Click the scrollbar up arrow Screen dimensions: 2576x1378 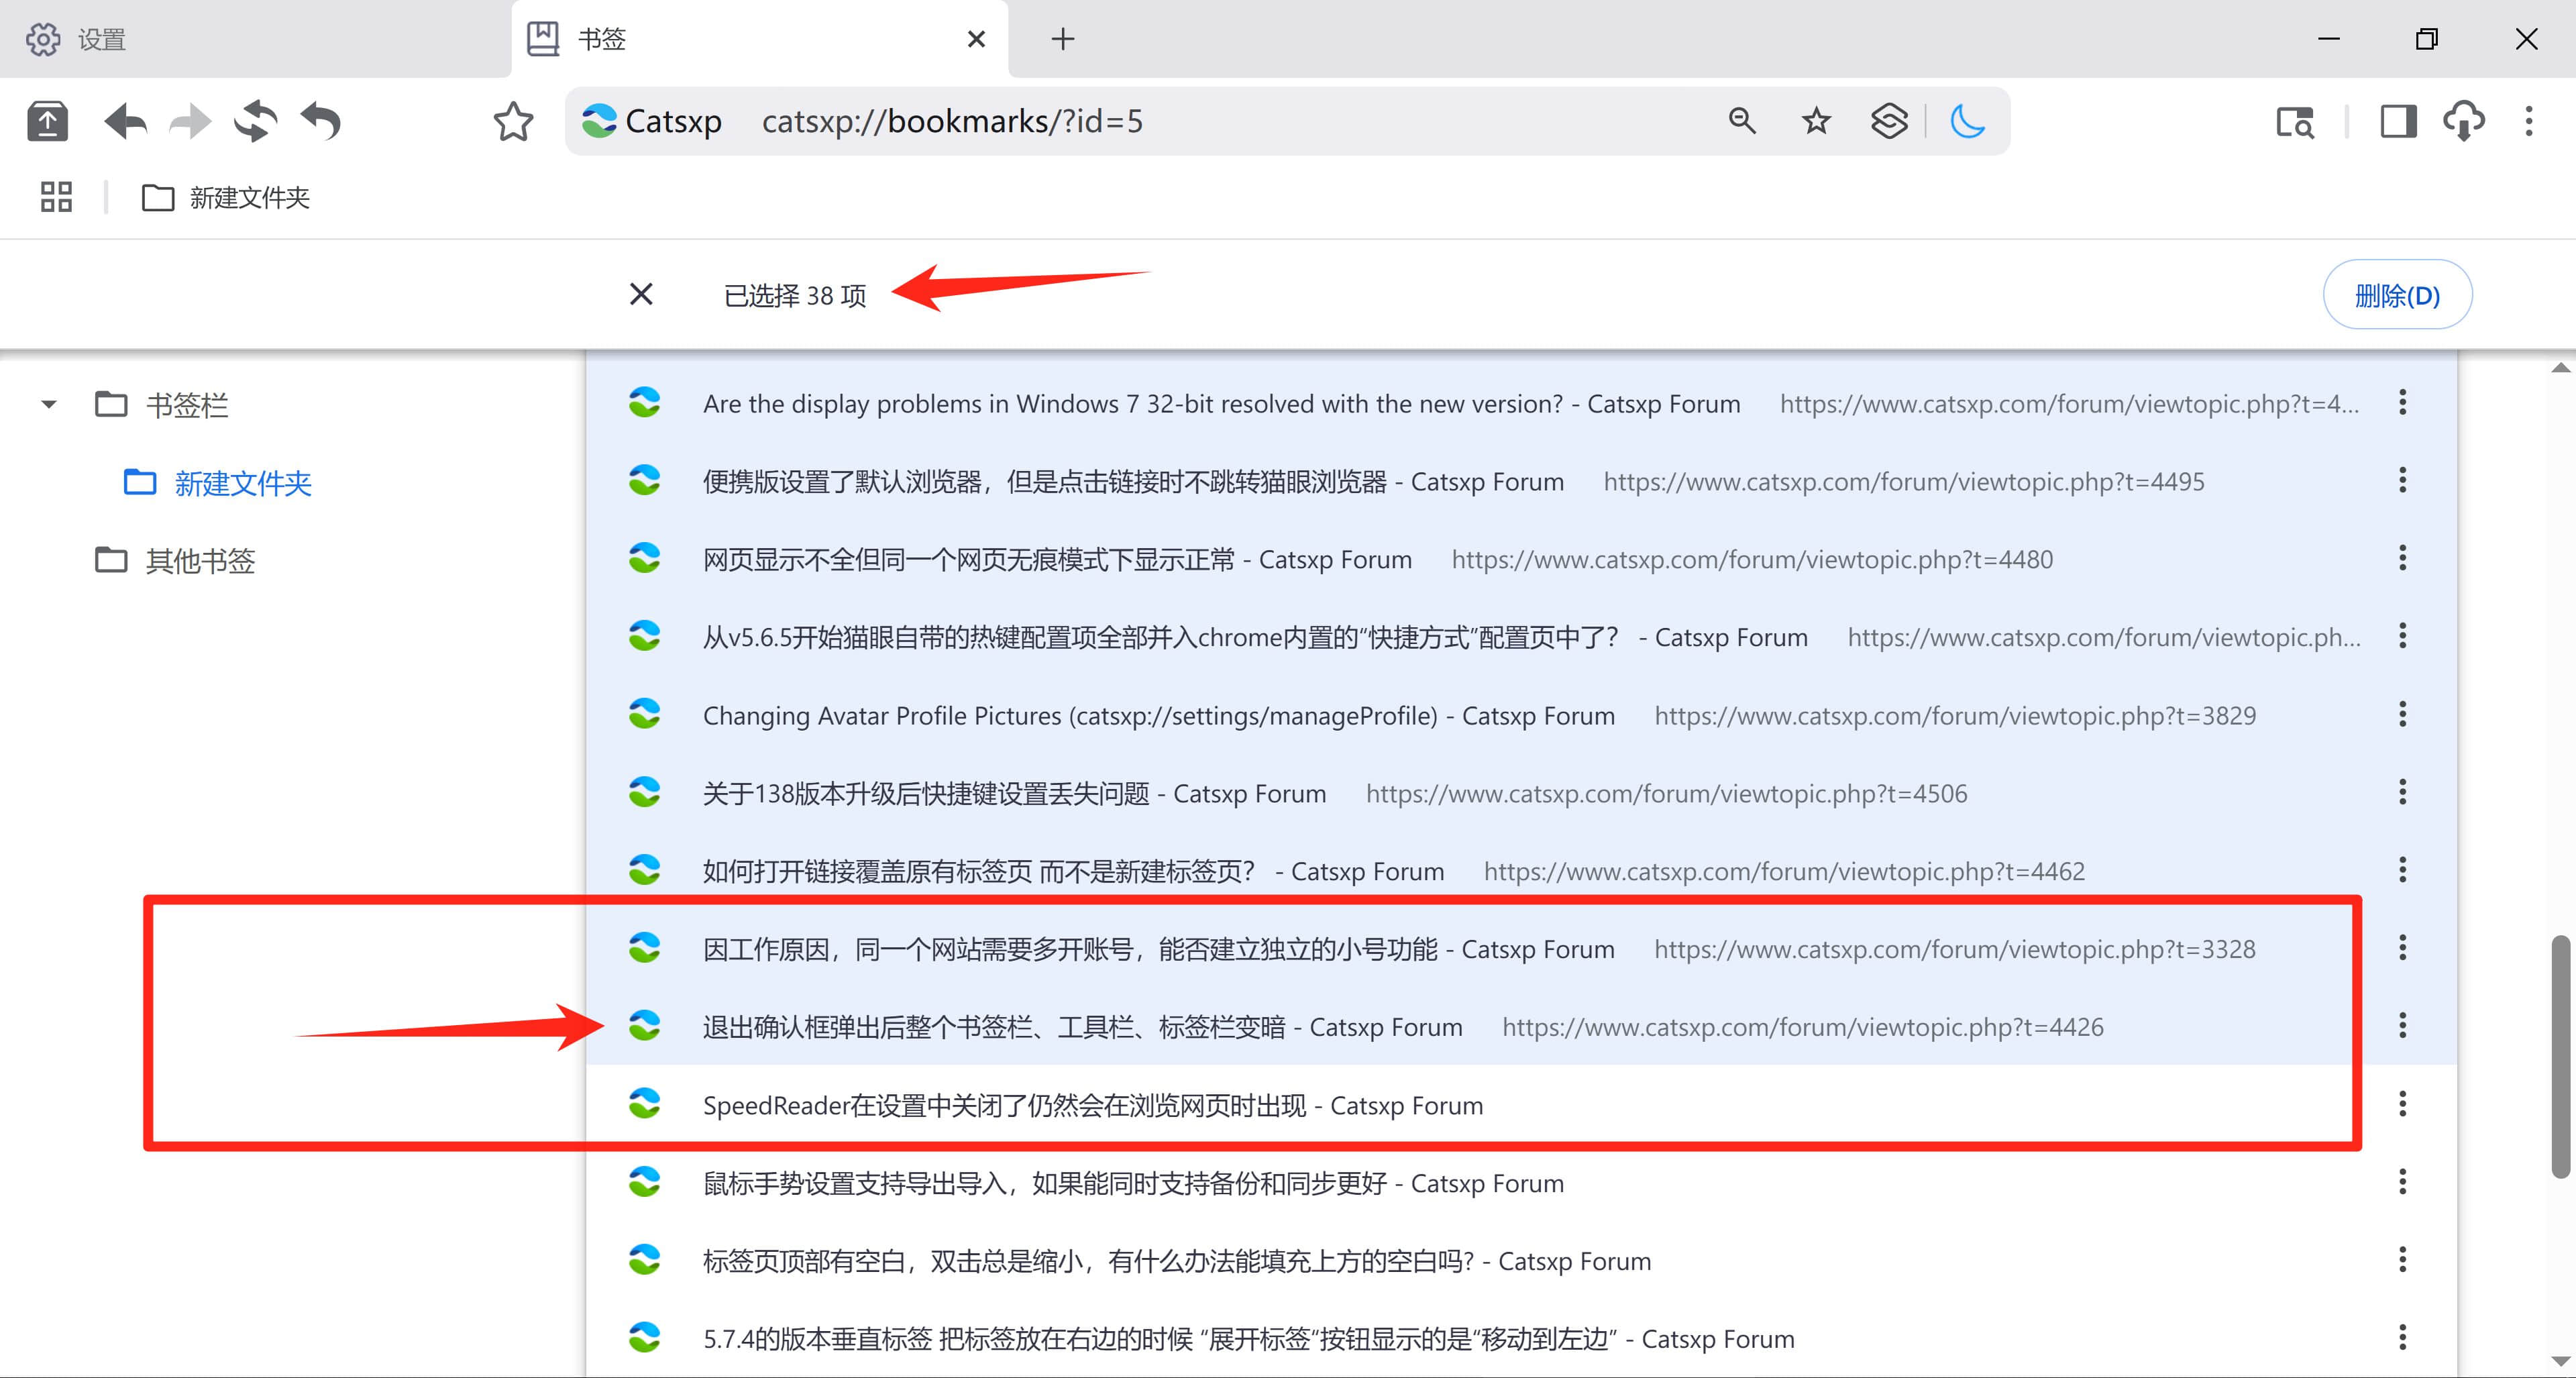pos(2561,368)
